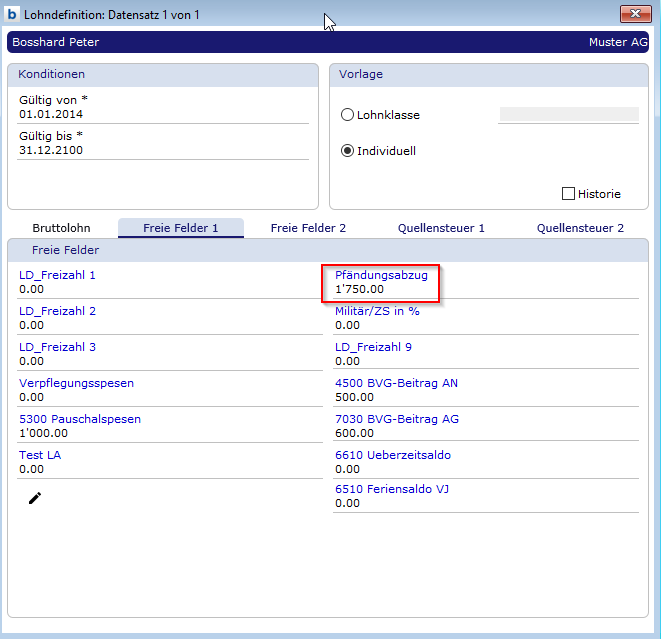Click the pencil edit icon

coord(35,498)
